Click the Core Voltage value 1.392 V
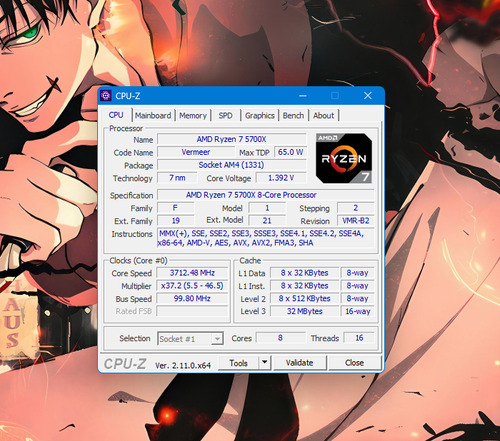 coord(281,178)
